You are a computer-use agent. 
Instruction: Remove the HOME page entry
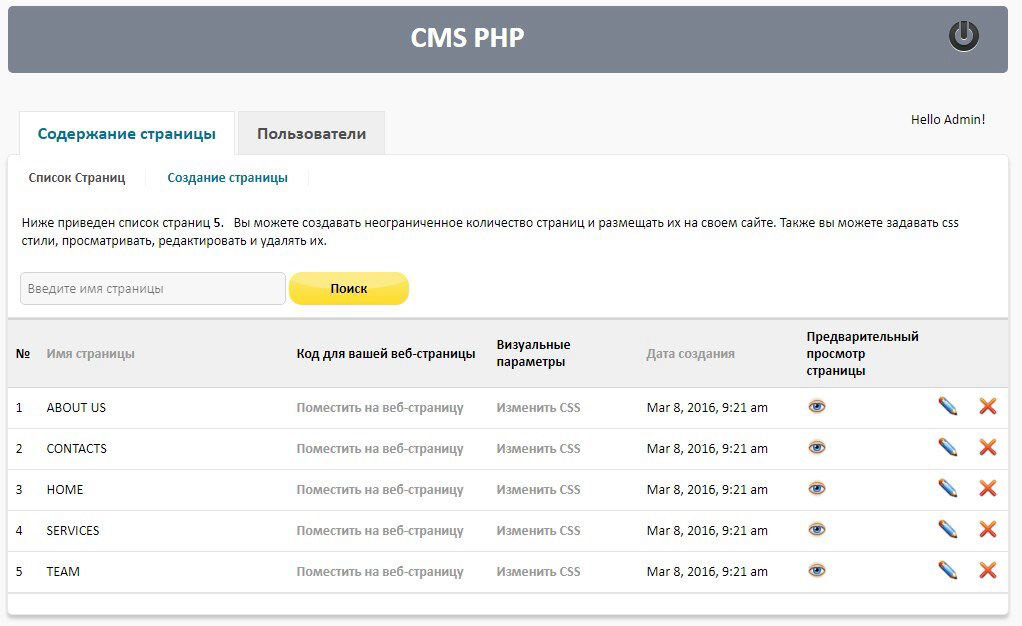pyautogui.click(x=988, y=488)
